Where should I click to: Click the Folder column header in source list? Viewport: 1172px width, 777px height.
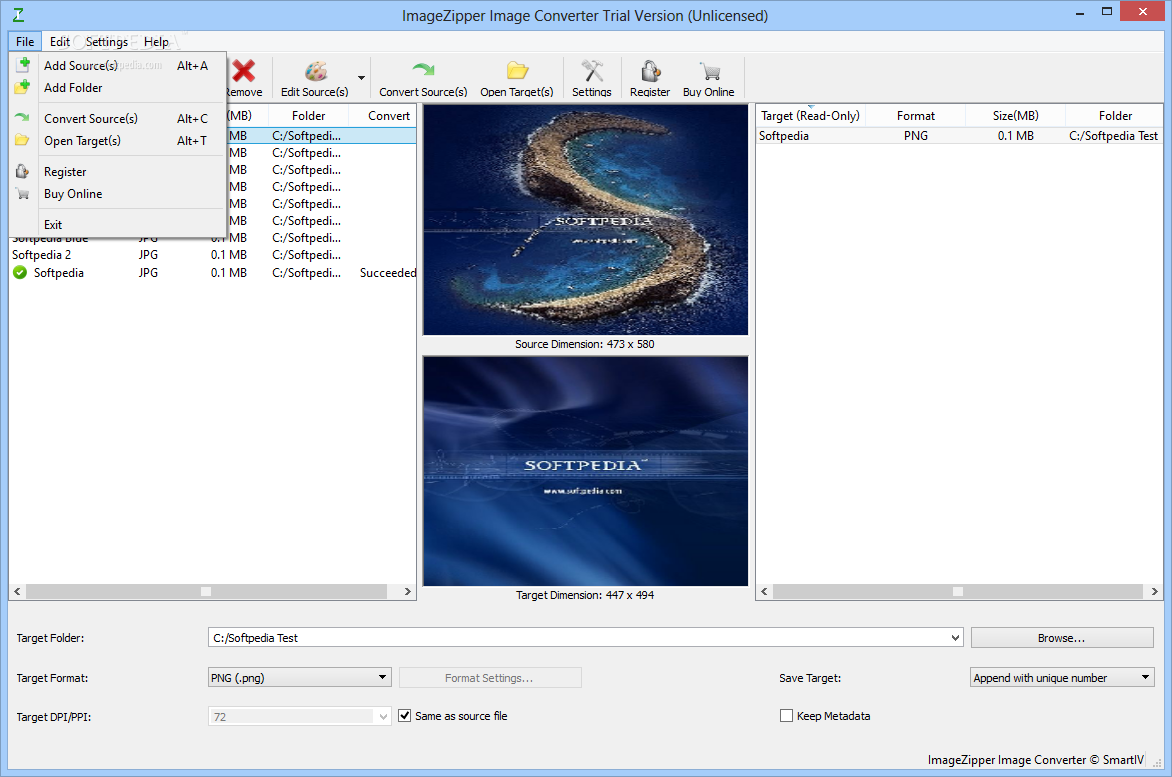point(309,116)
